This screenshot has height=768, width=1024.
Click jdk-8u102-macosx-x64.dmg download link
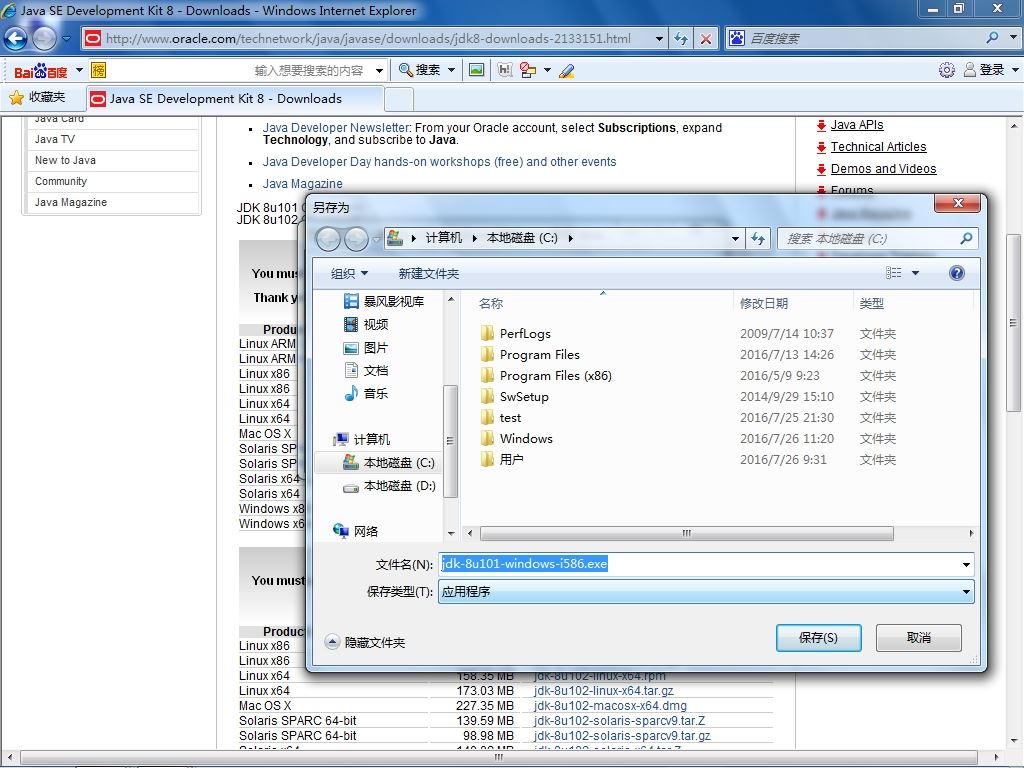pyautogui.click(x=610, y=706)
